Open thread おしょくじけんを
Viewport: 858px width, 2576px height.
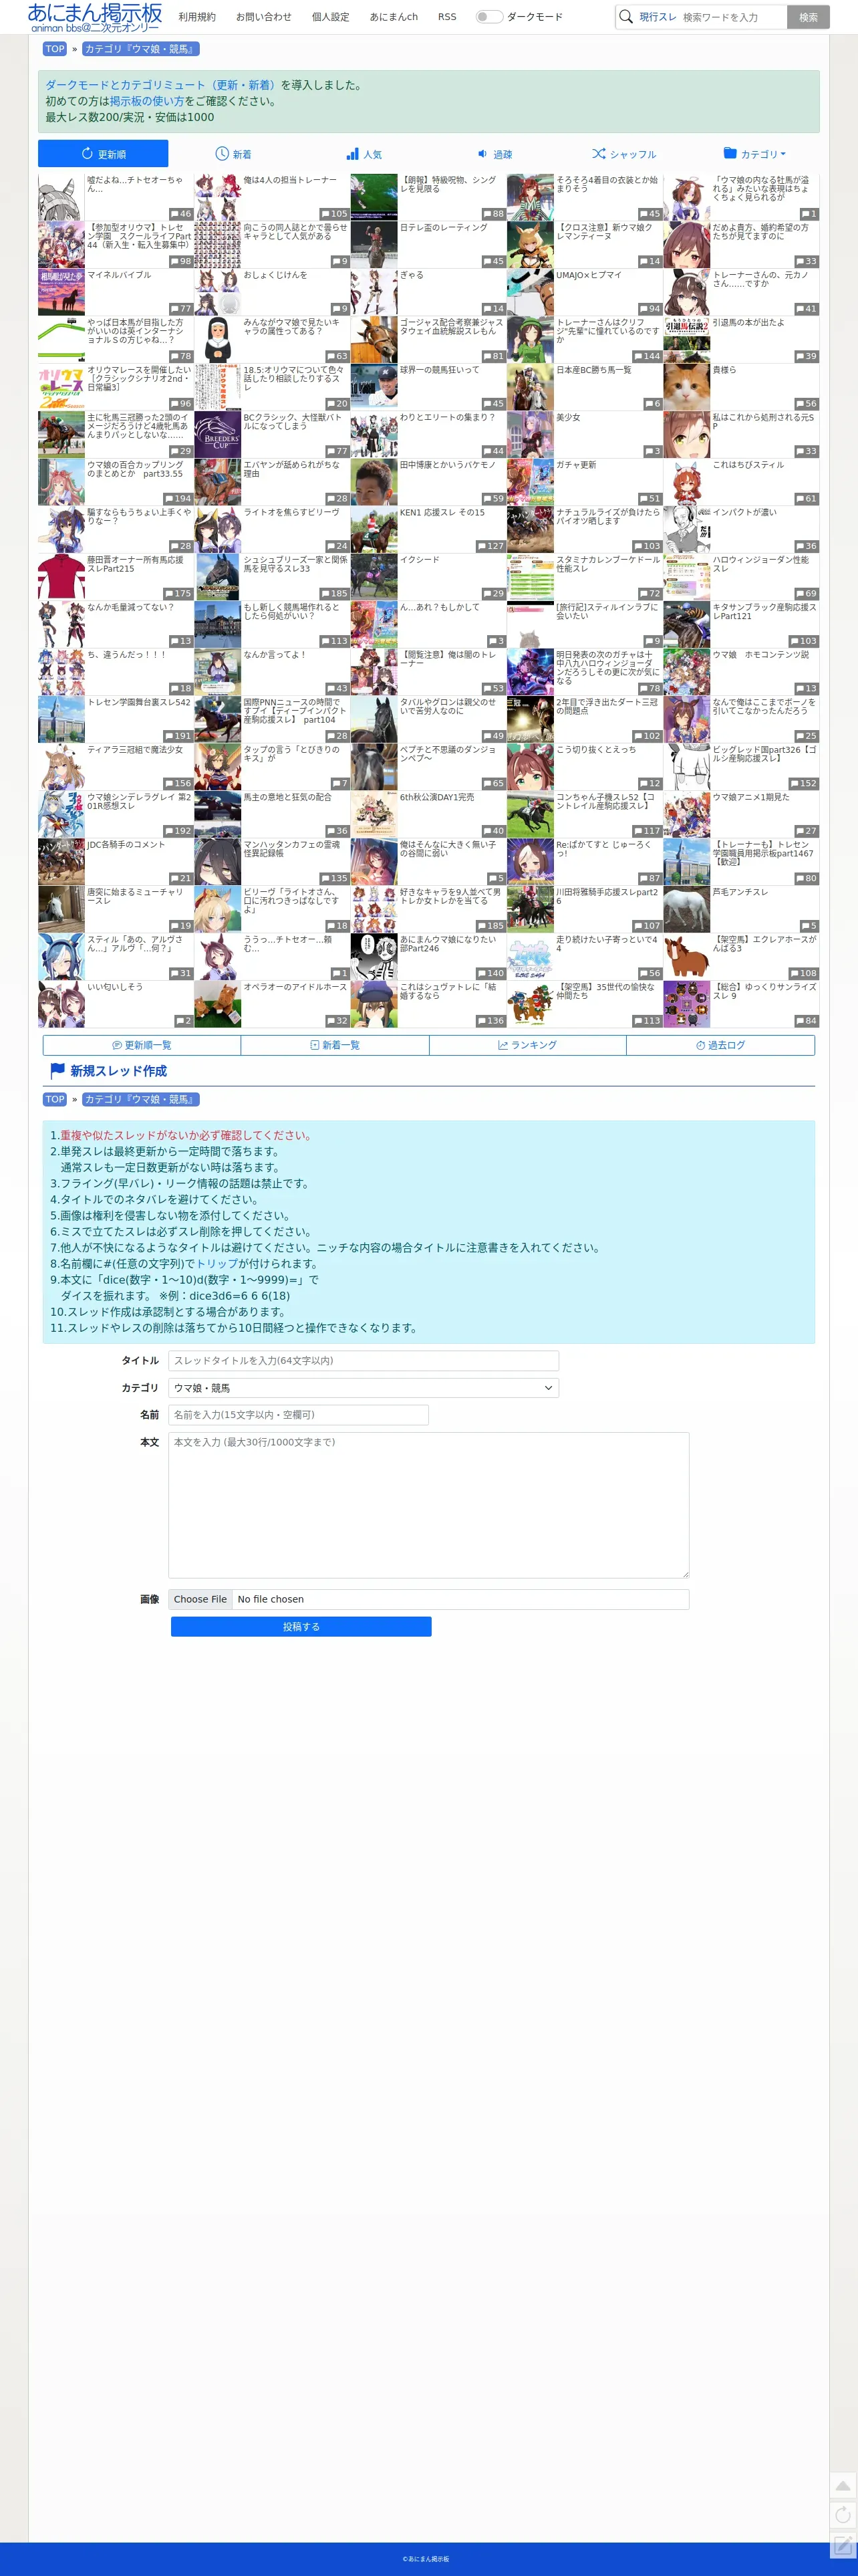pyautogui.click(x=272, y=292)
